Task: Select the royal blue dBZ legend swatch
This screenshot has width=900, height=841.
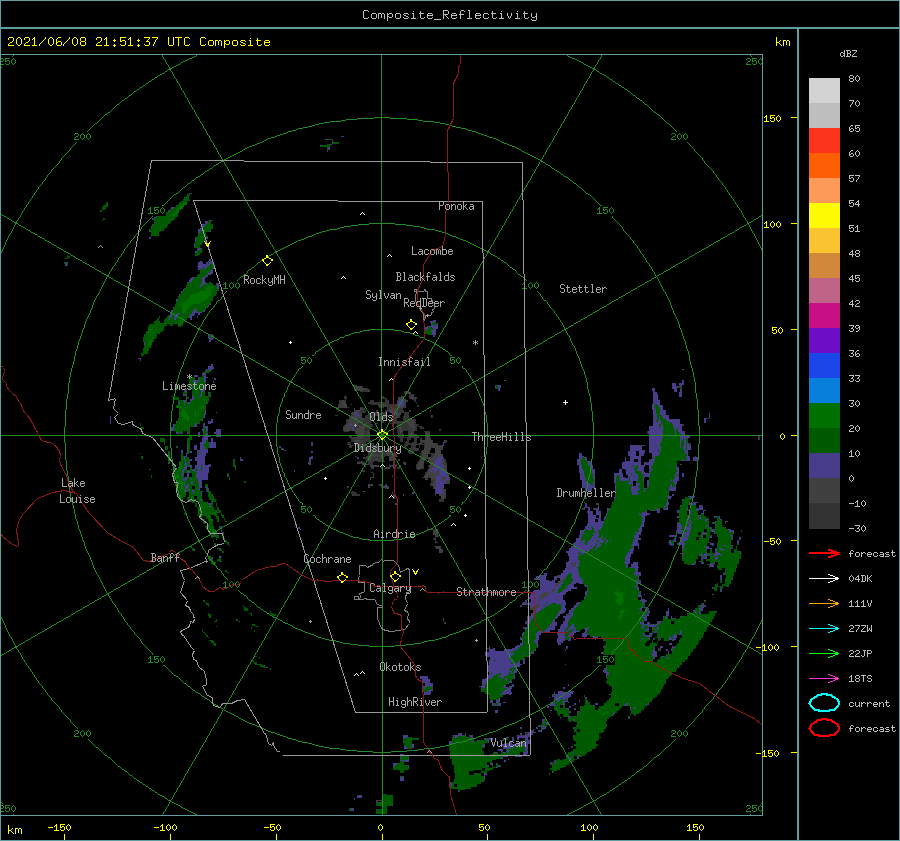Action: click(824, 365)
